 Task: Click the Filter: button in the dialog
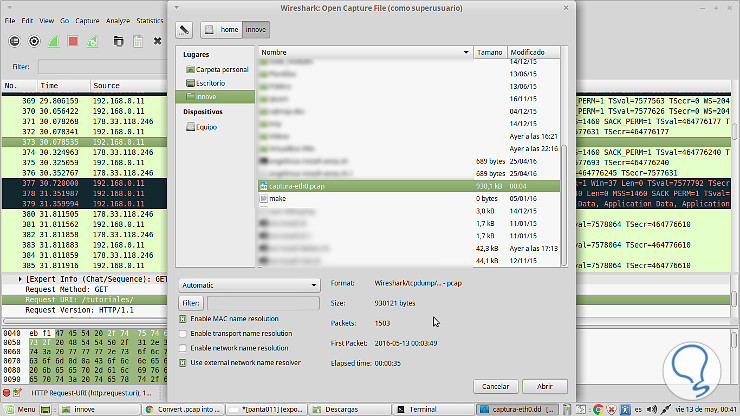point(191,303)
